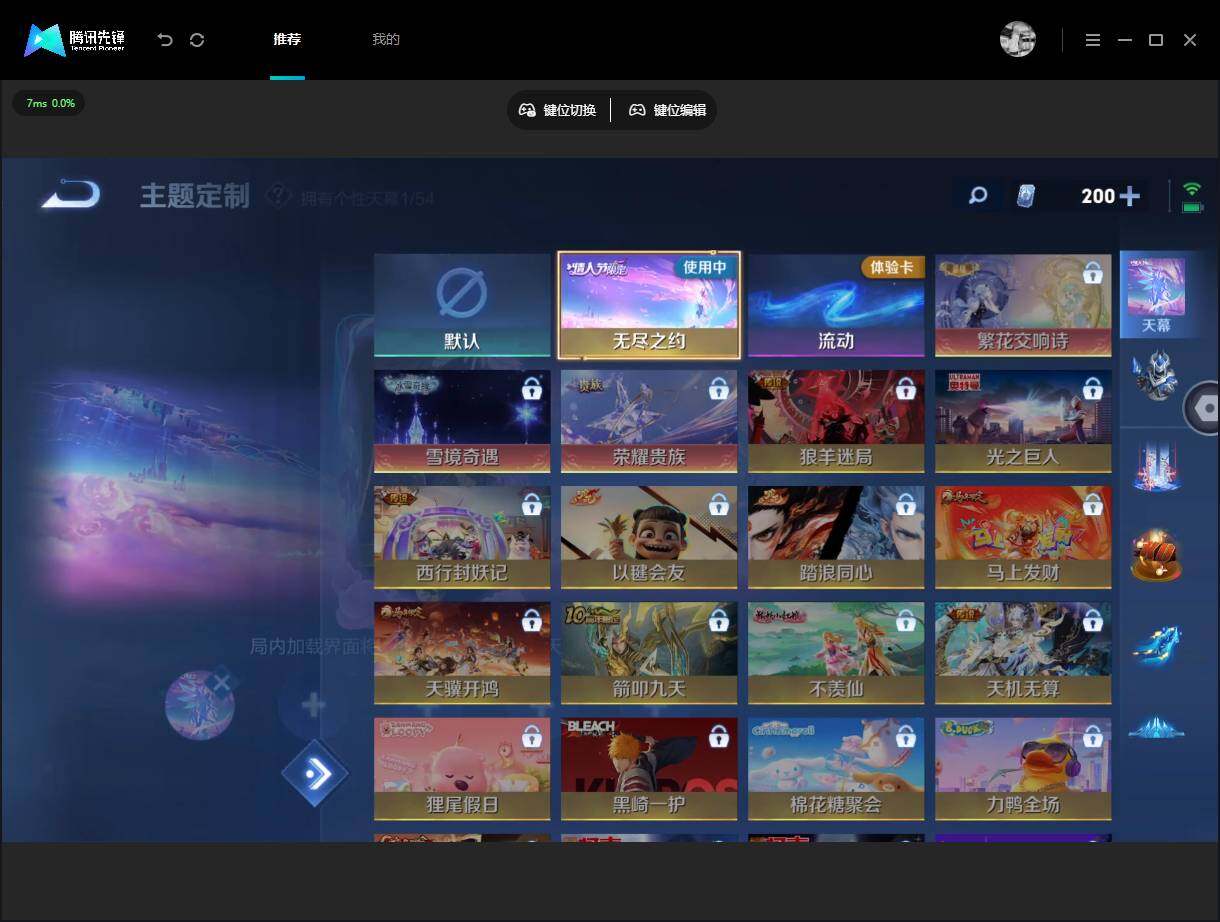The height and width of the screenshot is (922, 1220).
Task: Select the 棉花糖聚会 theme
Action: tap(836, 769)
